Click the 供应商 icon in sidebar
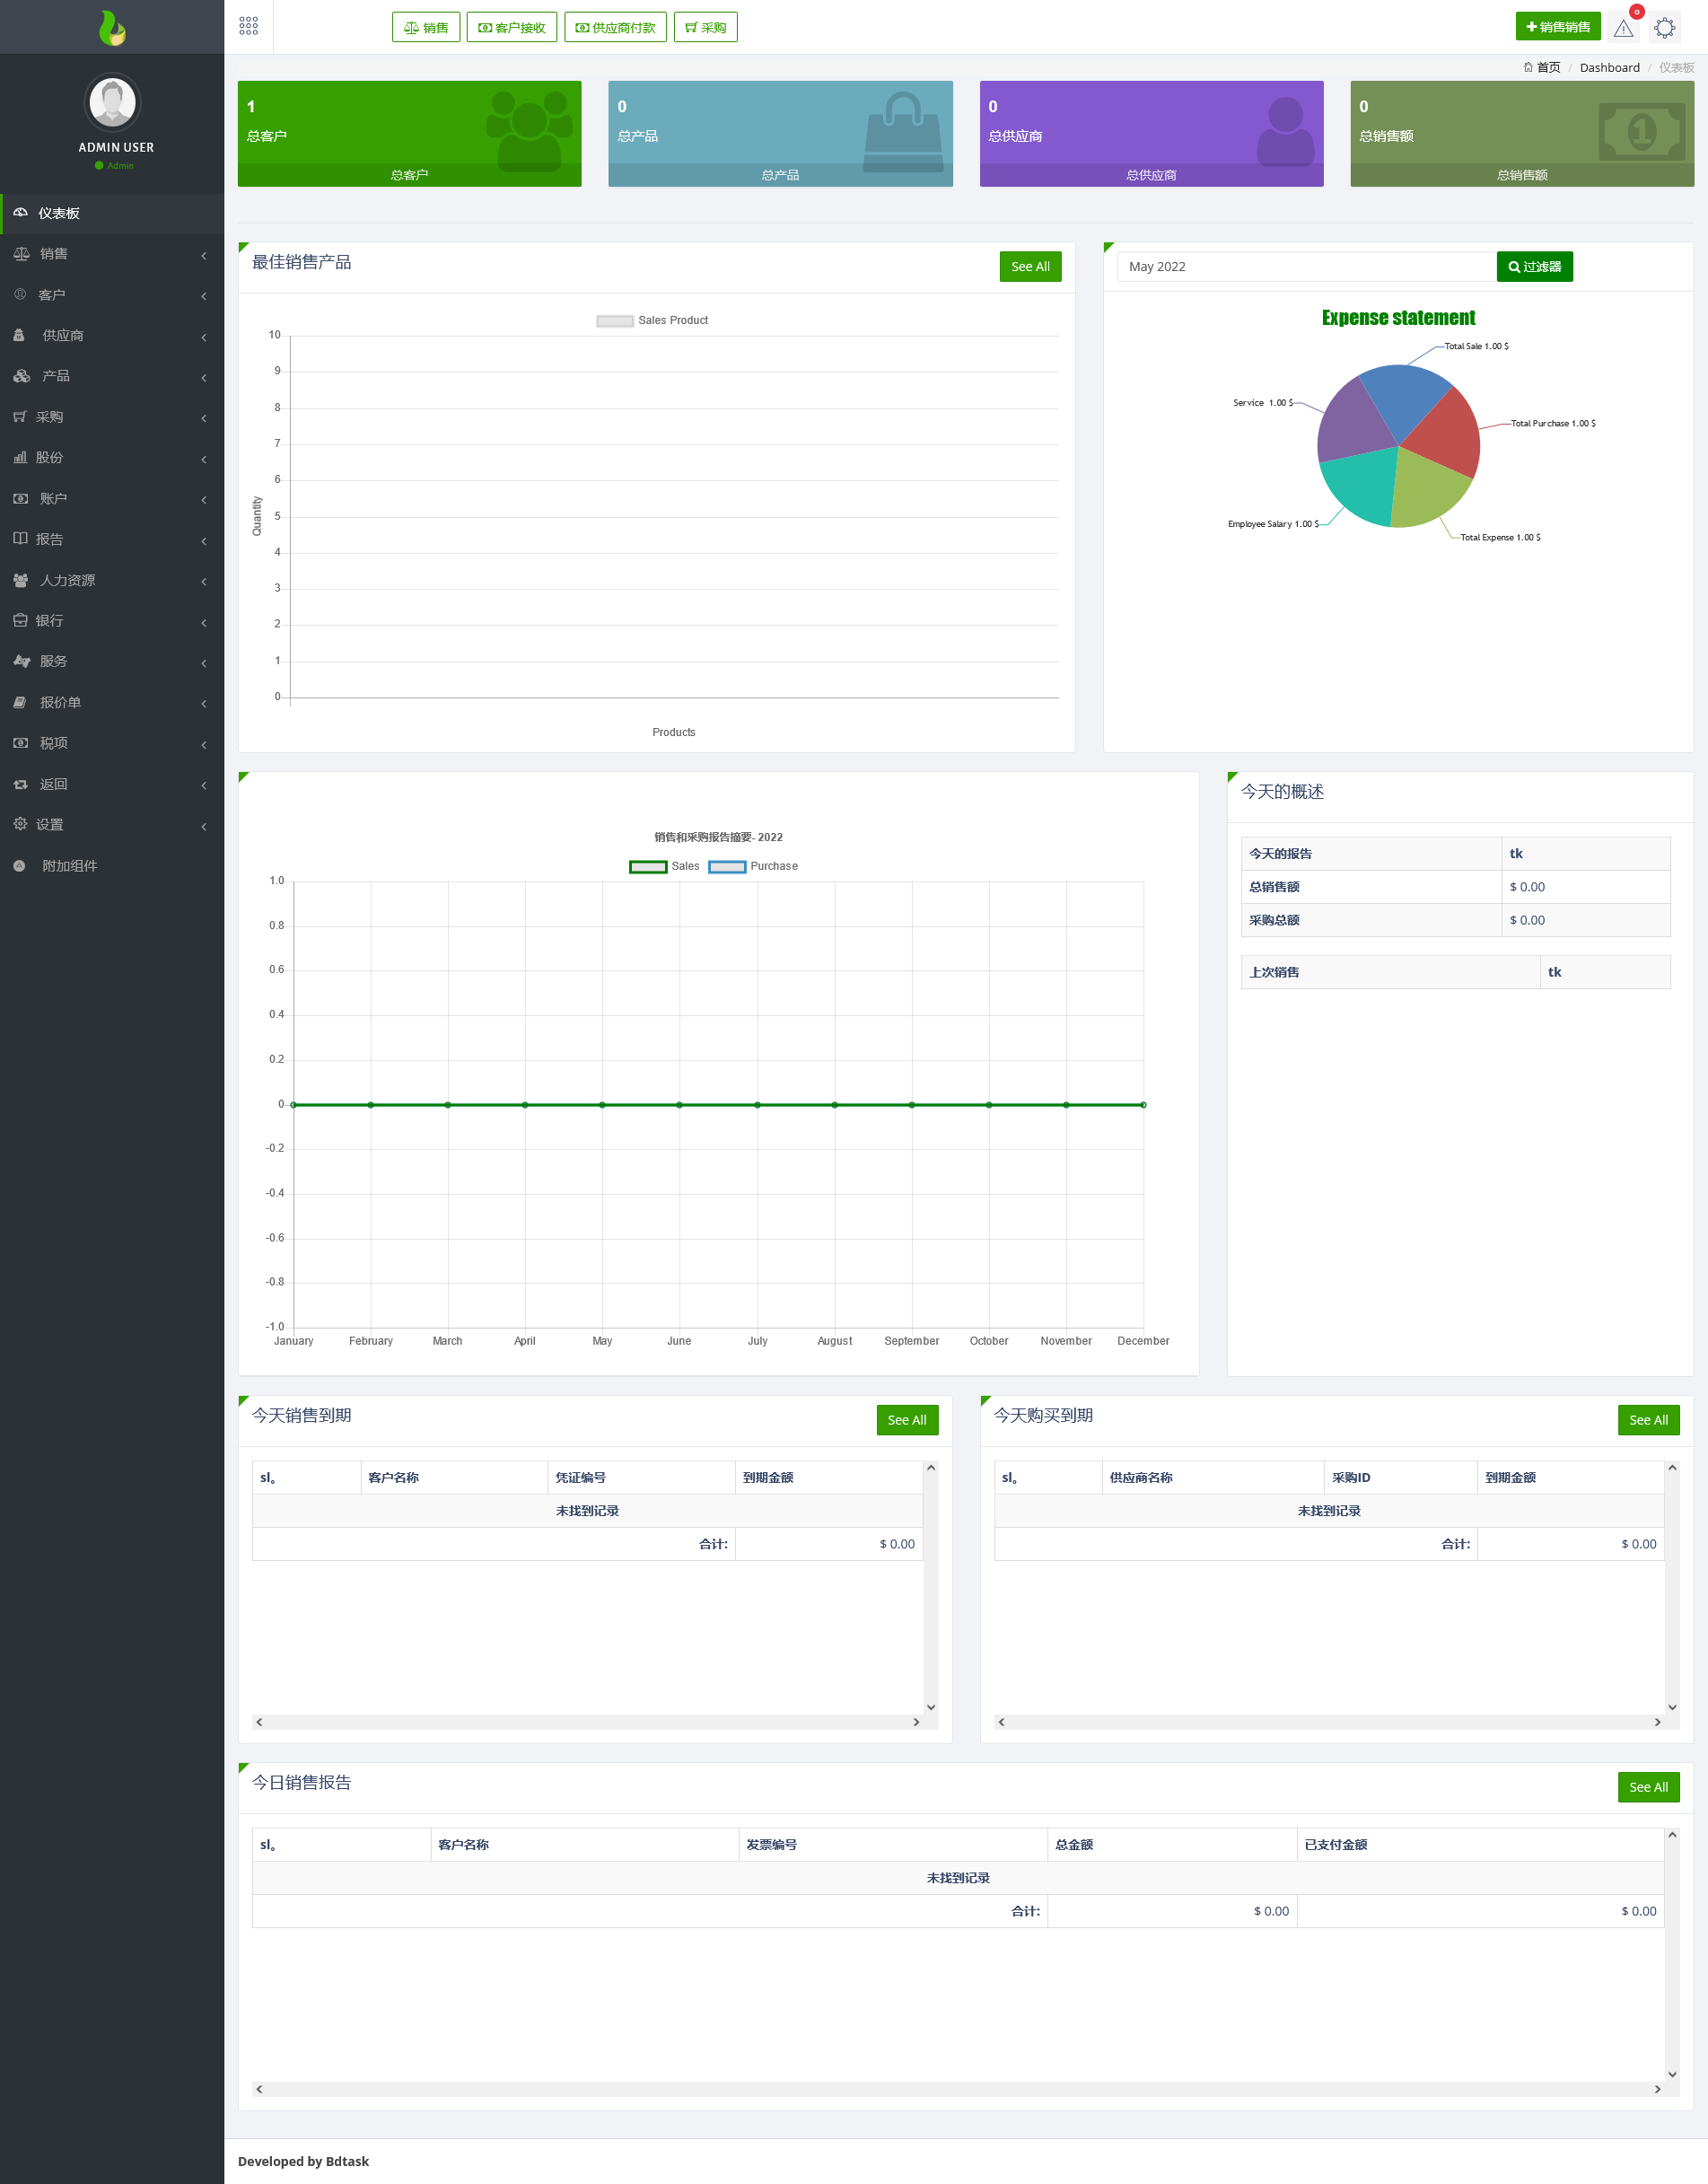This screenshot has width=1708, height=2184. 19,335
